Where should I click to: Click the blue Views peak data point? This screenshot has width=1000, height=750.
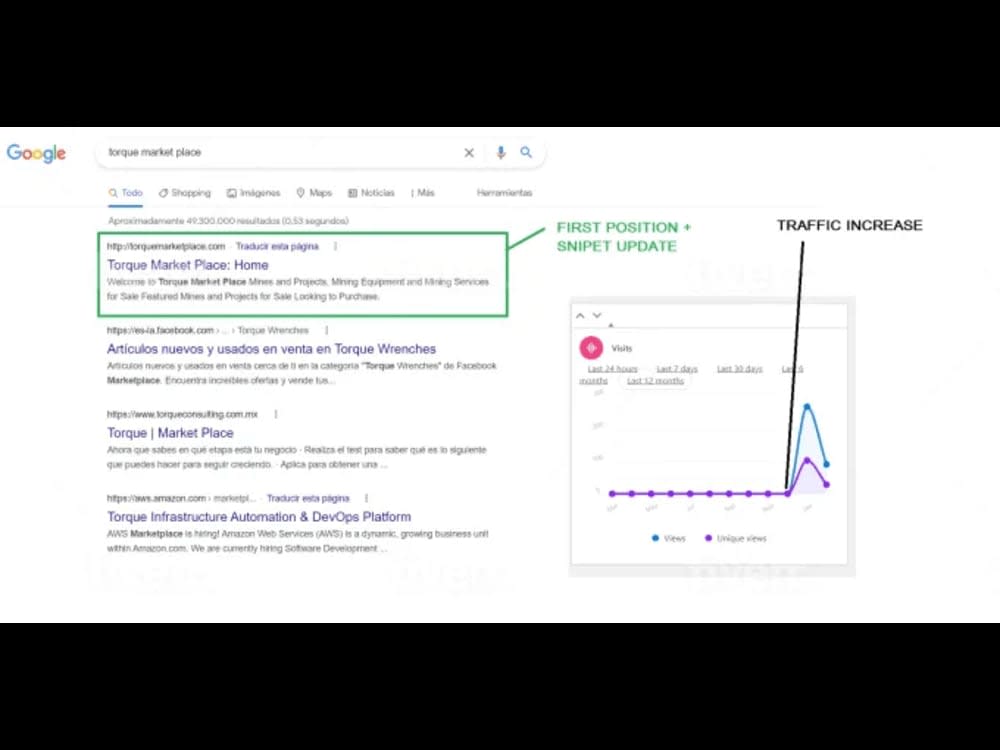pos(807,406)
